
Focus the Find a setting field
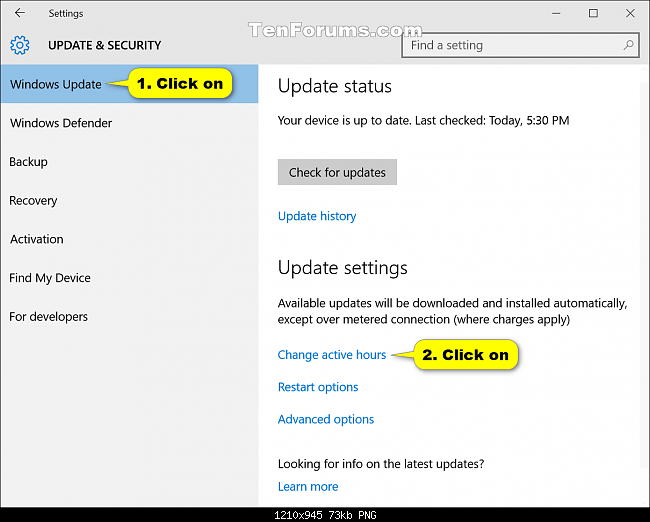520,45
